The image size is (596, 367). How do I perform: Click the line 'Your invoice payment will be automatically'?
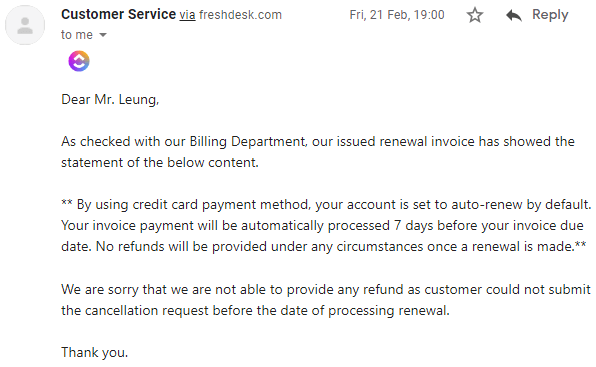(322, 225)
